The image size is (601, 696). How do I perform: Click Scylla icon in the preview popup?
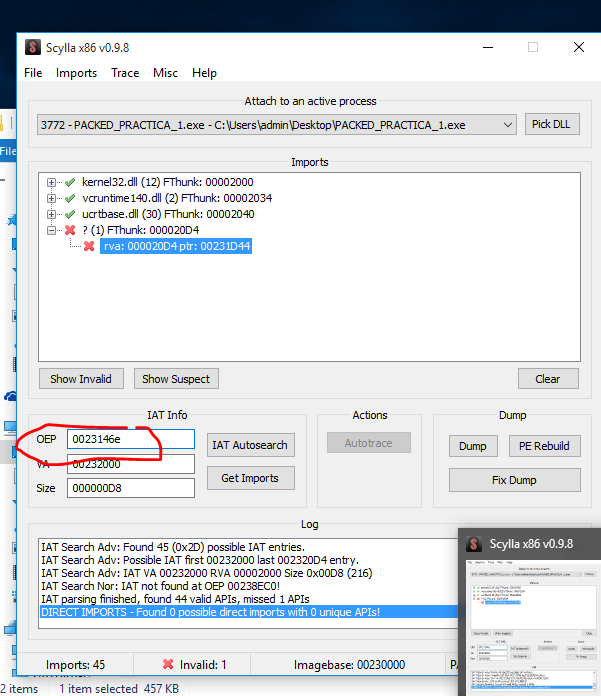point(472,544)
